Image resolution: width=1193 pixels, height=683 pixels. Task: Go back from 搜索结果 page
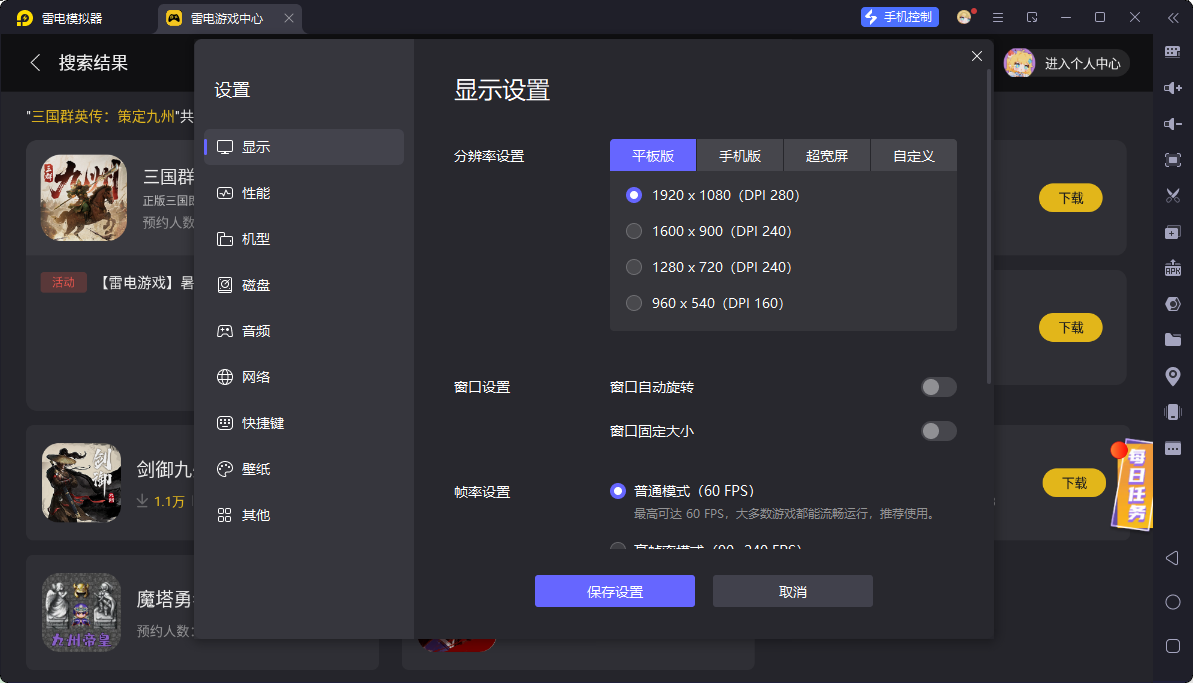click(35, 62)
